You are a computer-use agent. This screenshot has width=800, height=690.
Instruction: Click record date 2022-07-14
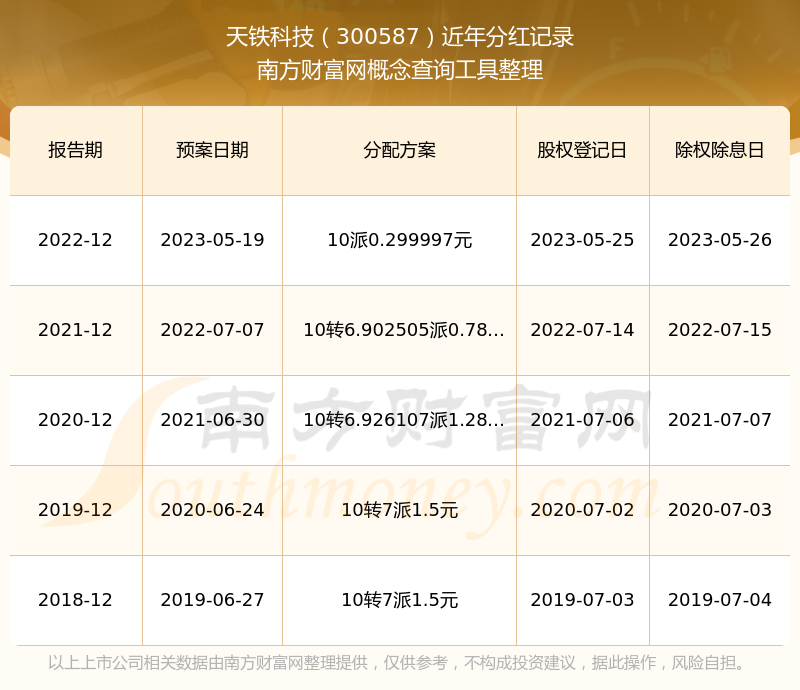click(x=582, y=330)
